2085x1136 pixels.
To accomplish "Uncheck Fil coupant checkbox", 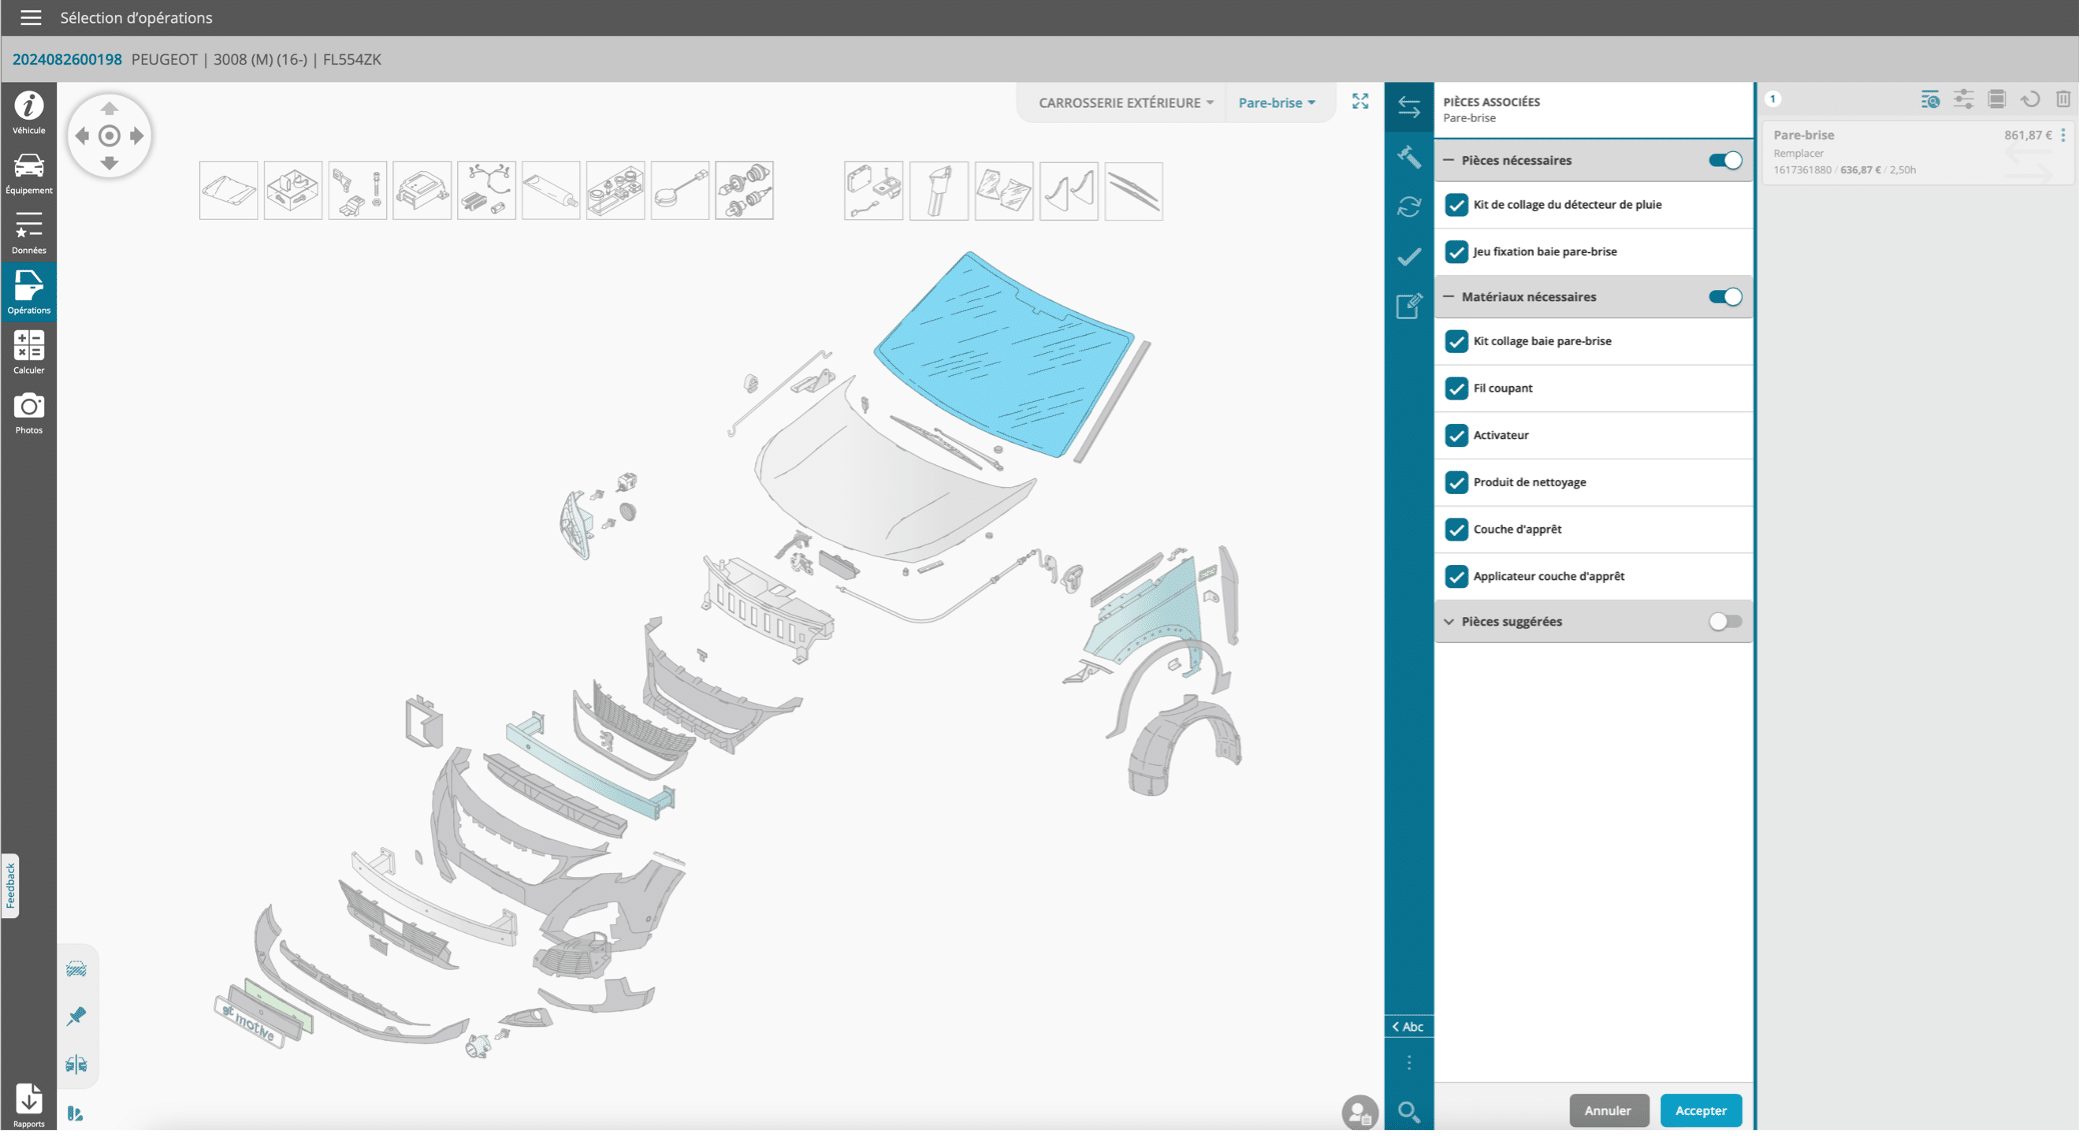I will tap(1456, 388).
